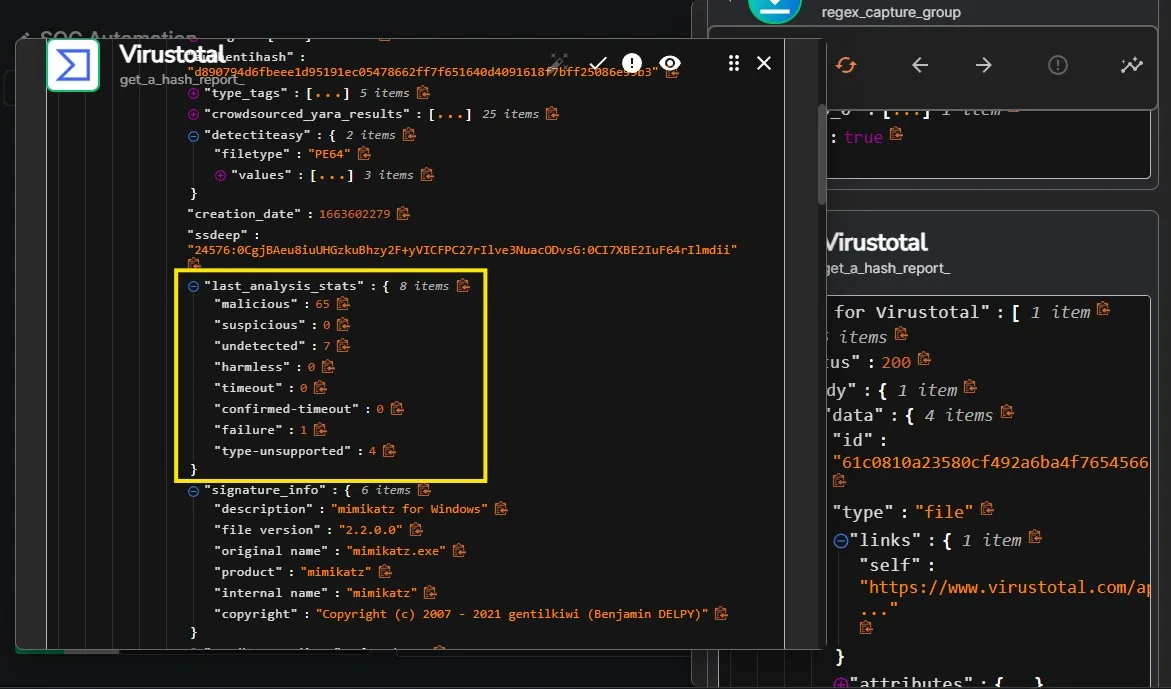Close the Virustotal results popup
Viewport: 1171px width, 689px height.
764,63
